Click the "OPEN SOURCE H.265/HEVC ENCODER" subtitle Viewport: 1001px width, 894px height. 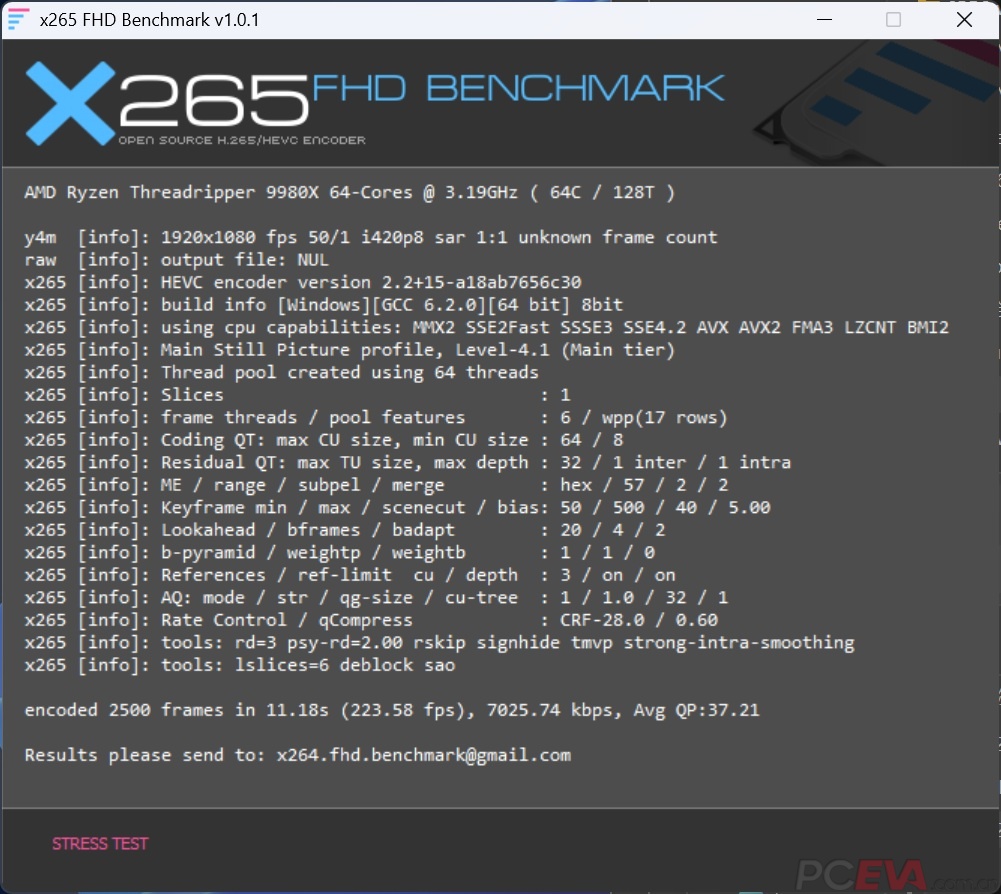click(241, 140)
